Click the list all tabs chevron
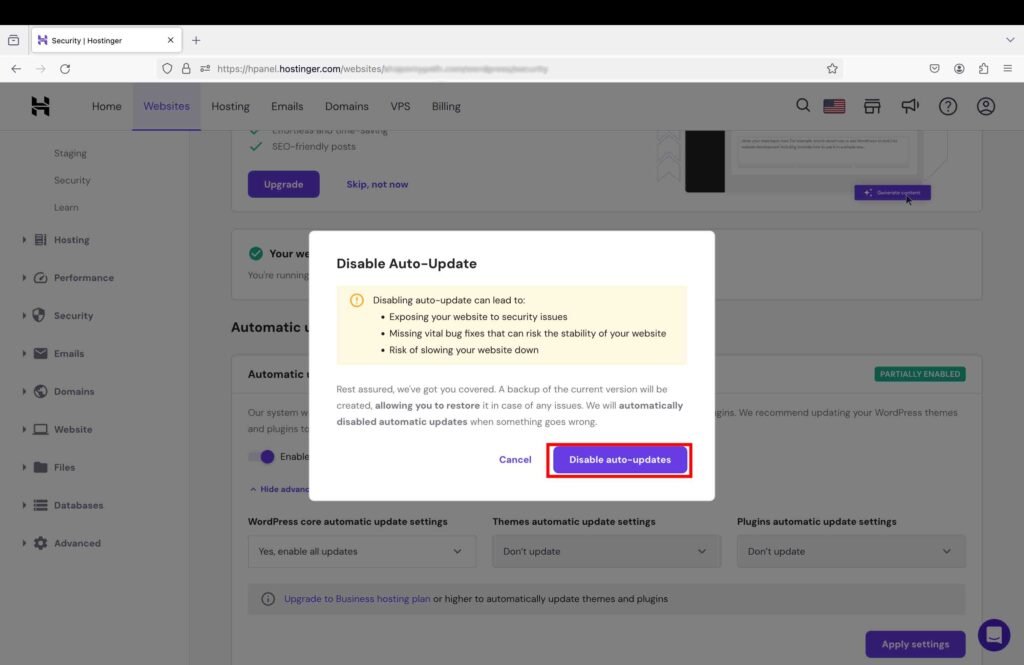The image size is (1024, 665). pos(1010,40)
